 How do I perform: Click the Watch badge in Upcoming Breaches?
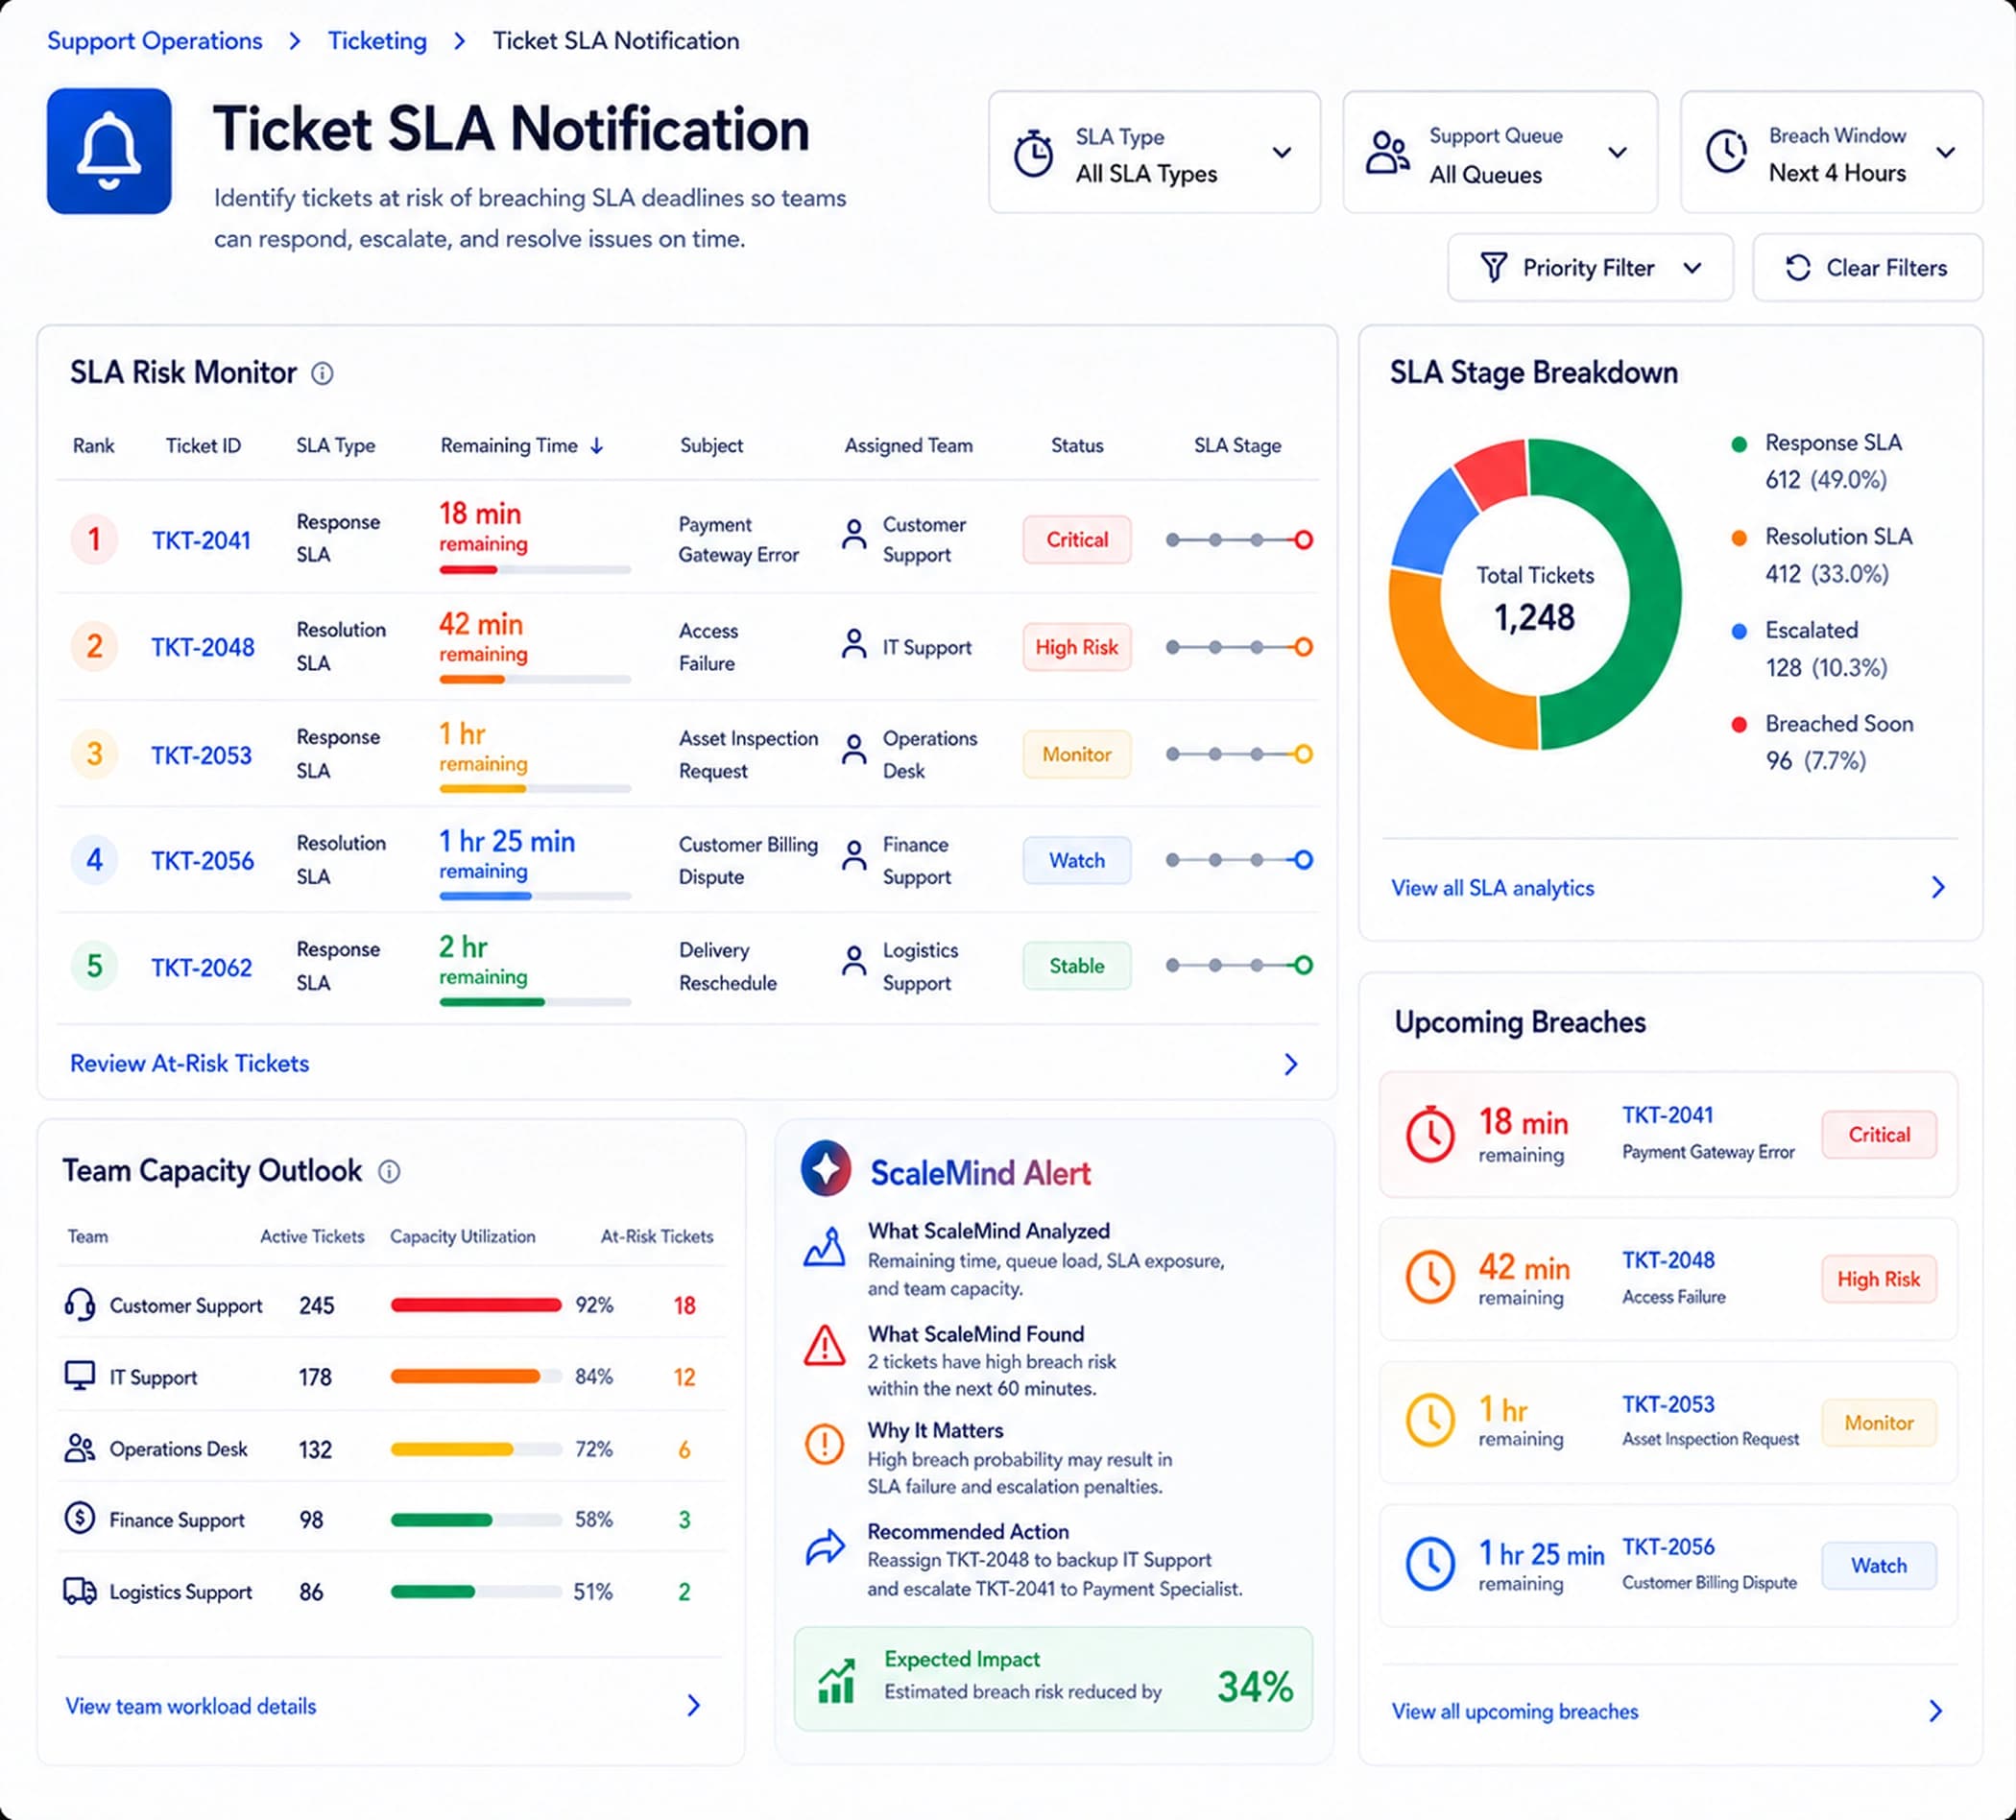point(1878,1565)
